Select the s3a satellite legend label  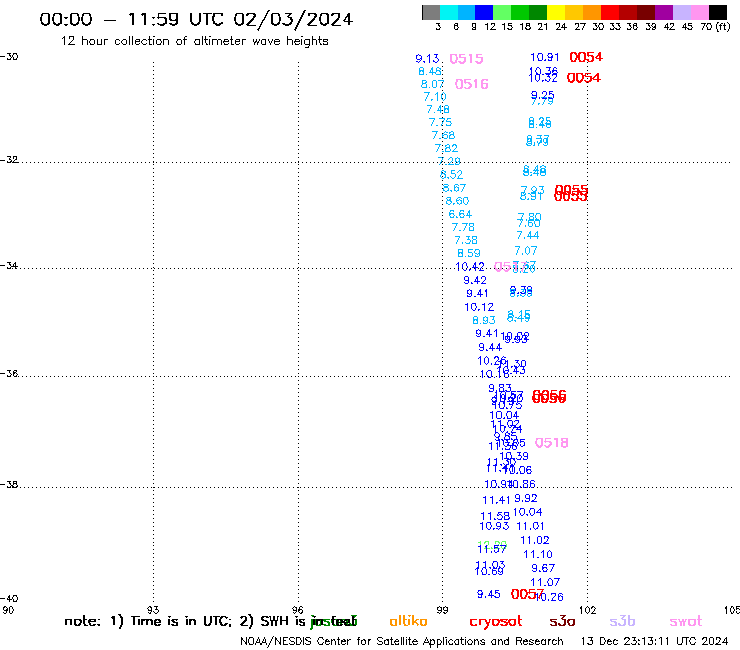[x=562, y=622]
